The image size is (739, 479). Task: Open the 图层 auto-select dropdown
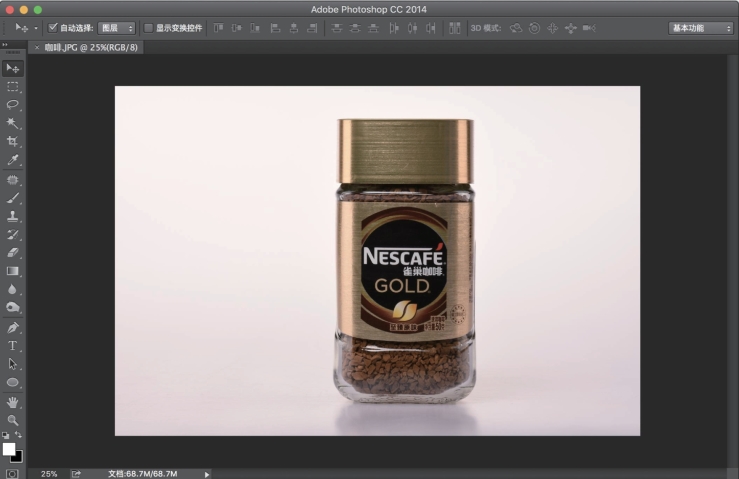coord(117,28)
